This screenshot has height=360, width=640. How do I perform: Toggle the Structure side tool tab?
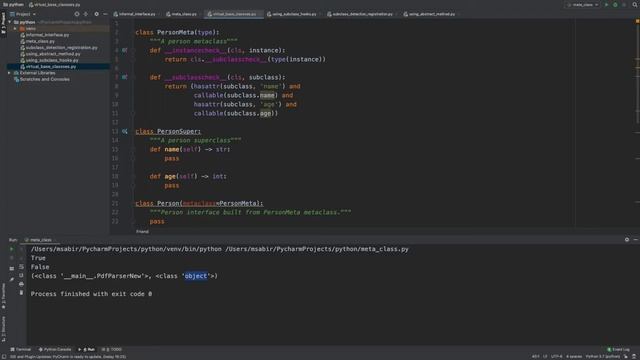pos(3,329)
